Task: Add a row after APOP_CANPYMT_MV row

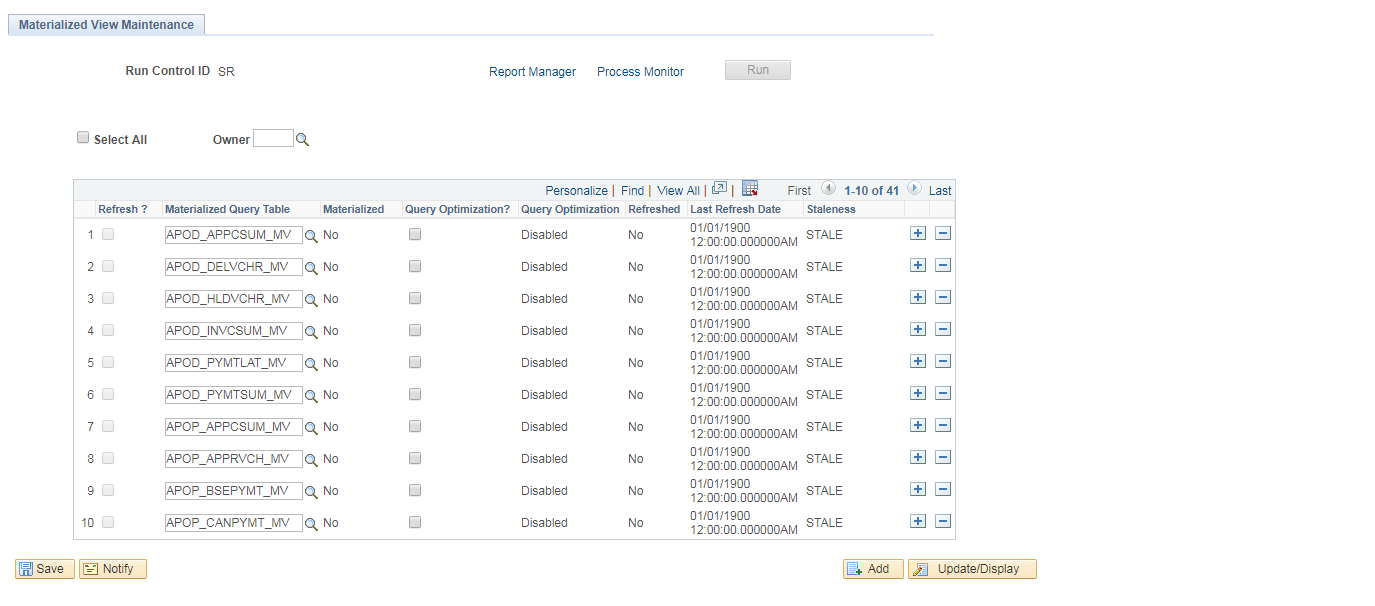Action: click(x=918, y=521)
